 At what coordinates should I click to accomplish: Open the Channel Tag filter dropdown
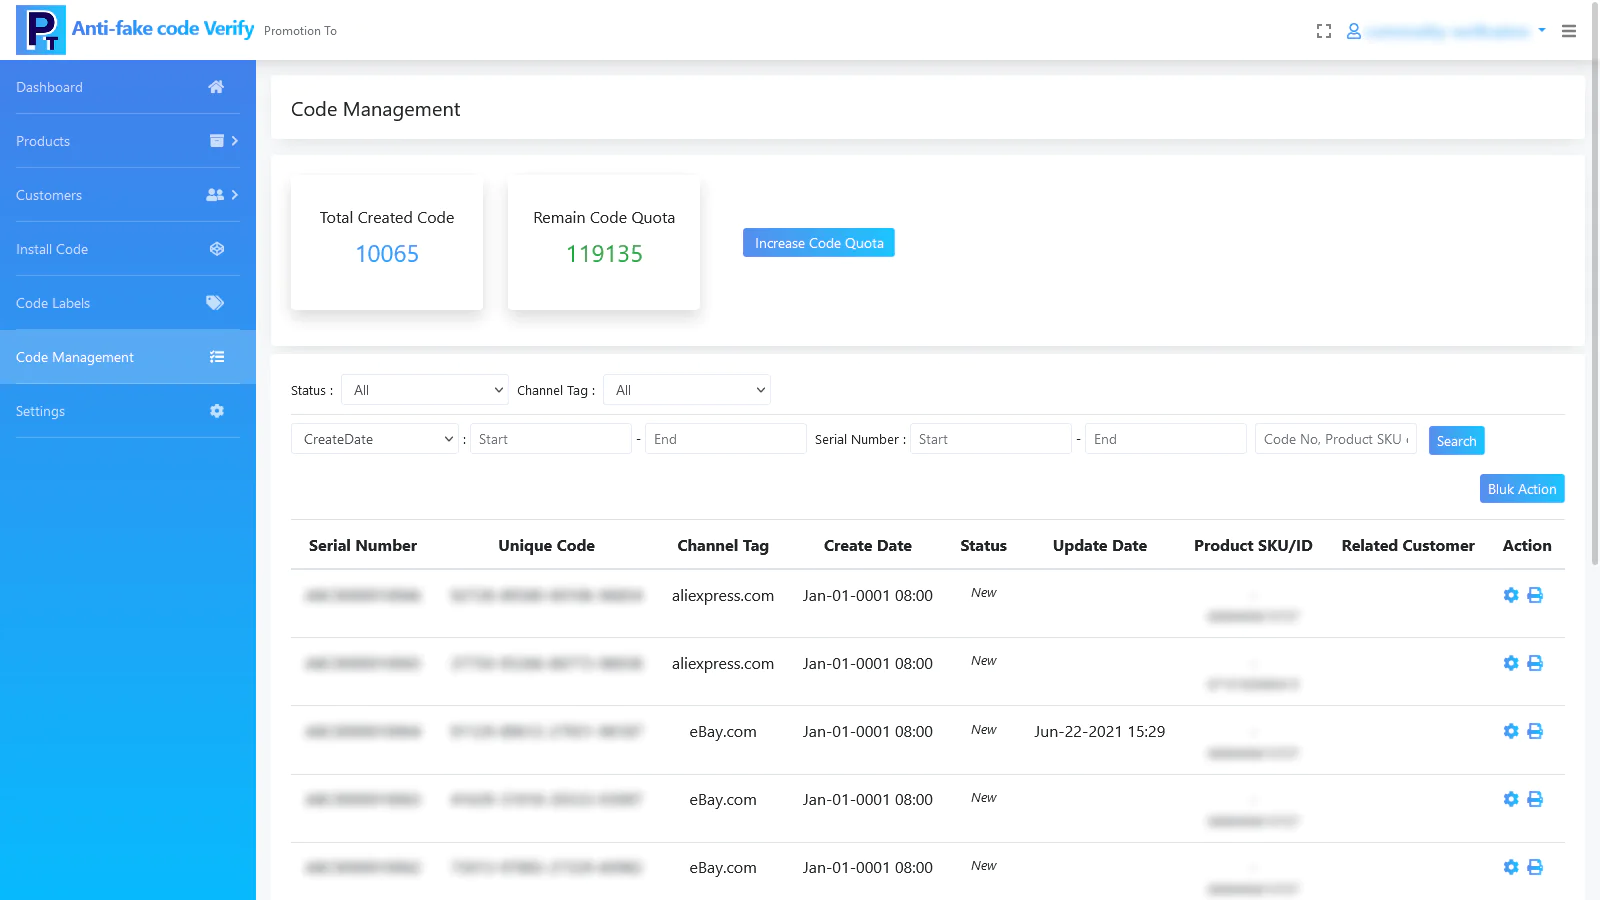pos(687,390)
